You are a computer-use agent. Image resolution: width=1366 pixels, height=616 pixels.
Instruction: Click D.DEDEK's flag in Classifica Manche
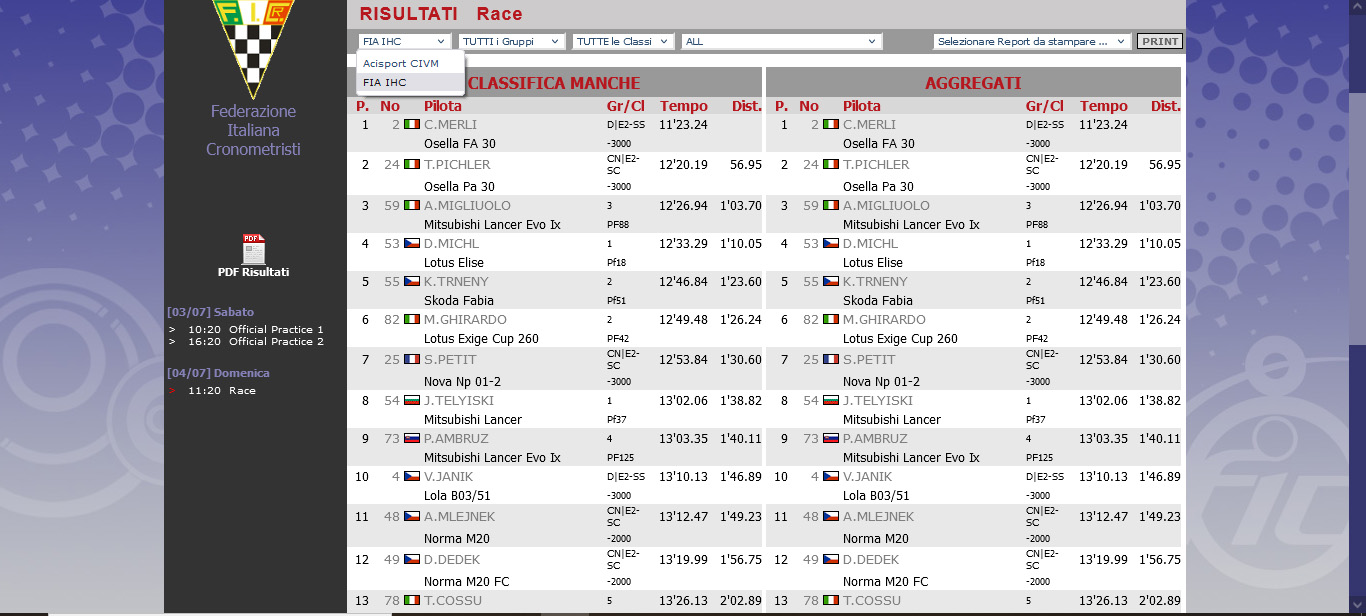click(412, 560)
